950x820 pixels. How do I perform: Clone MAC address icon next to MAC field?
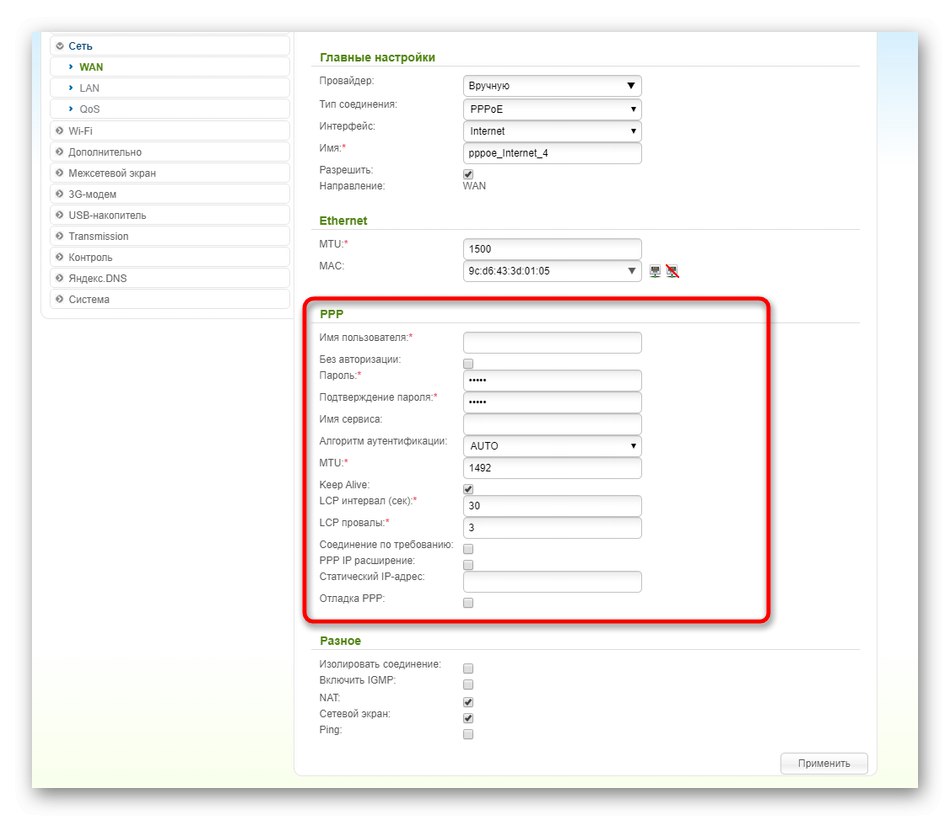point(654,271)
